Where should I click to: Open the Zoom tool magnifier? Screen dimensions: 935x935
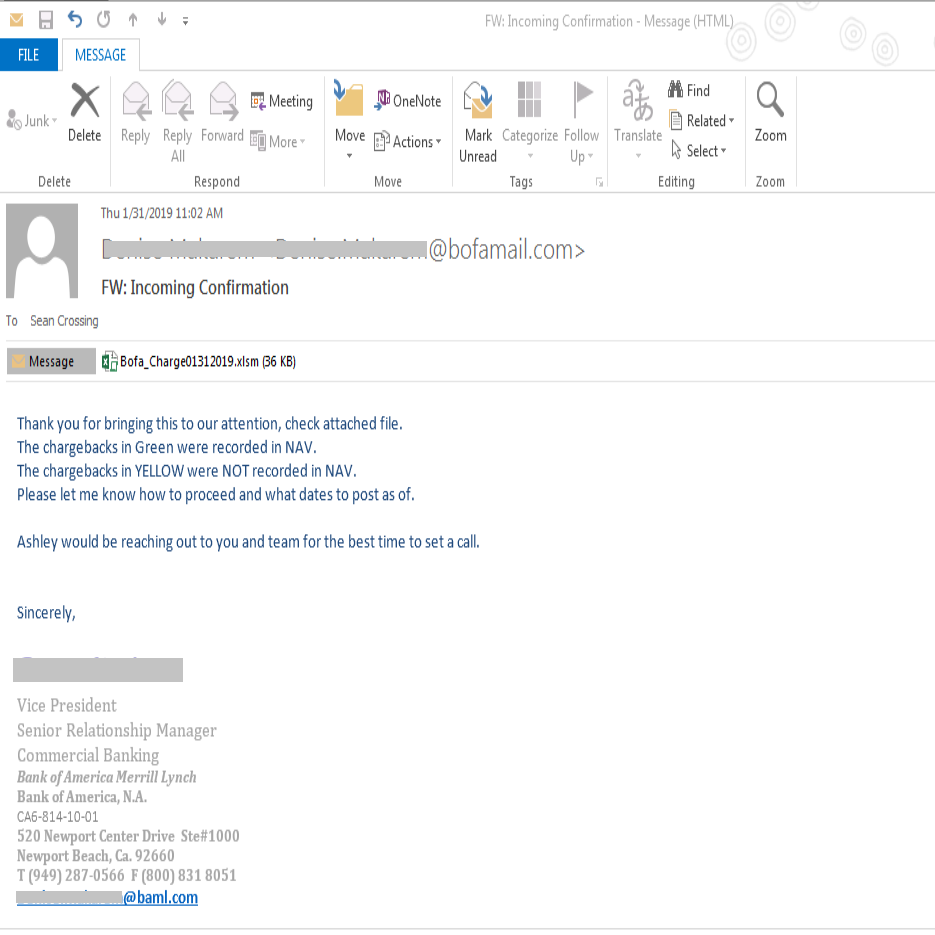[770, 115]
